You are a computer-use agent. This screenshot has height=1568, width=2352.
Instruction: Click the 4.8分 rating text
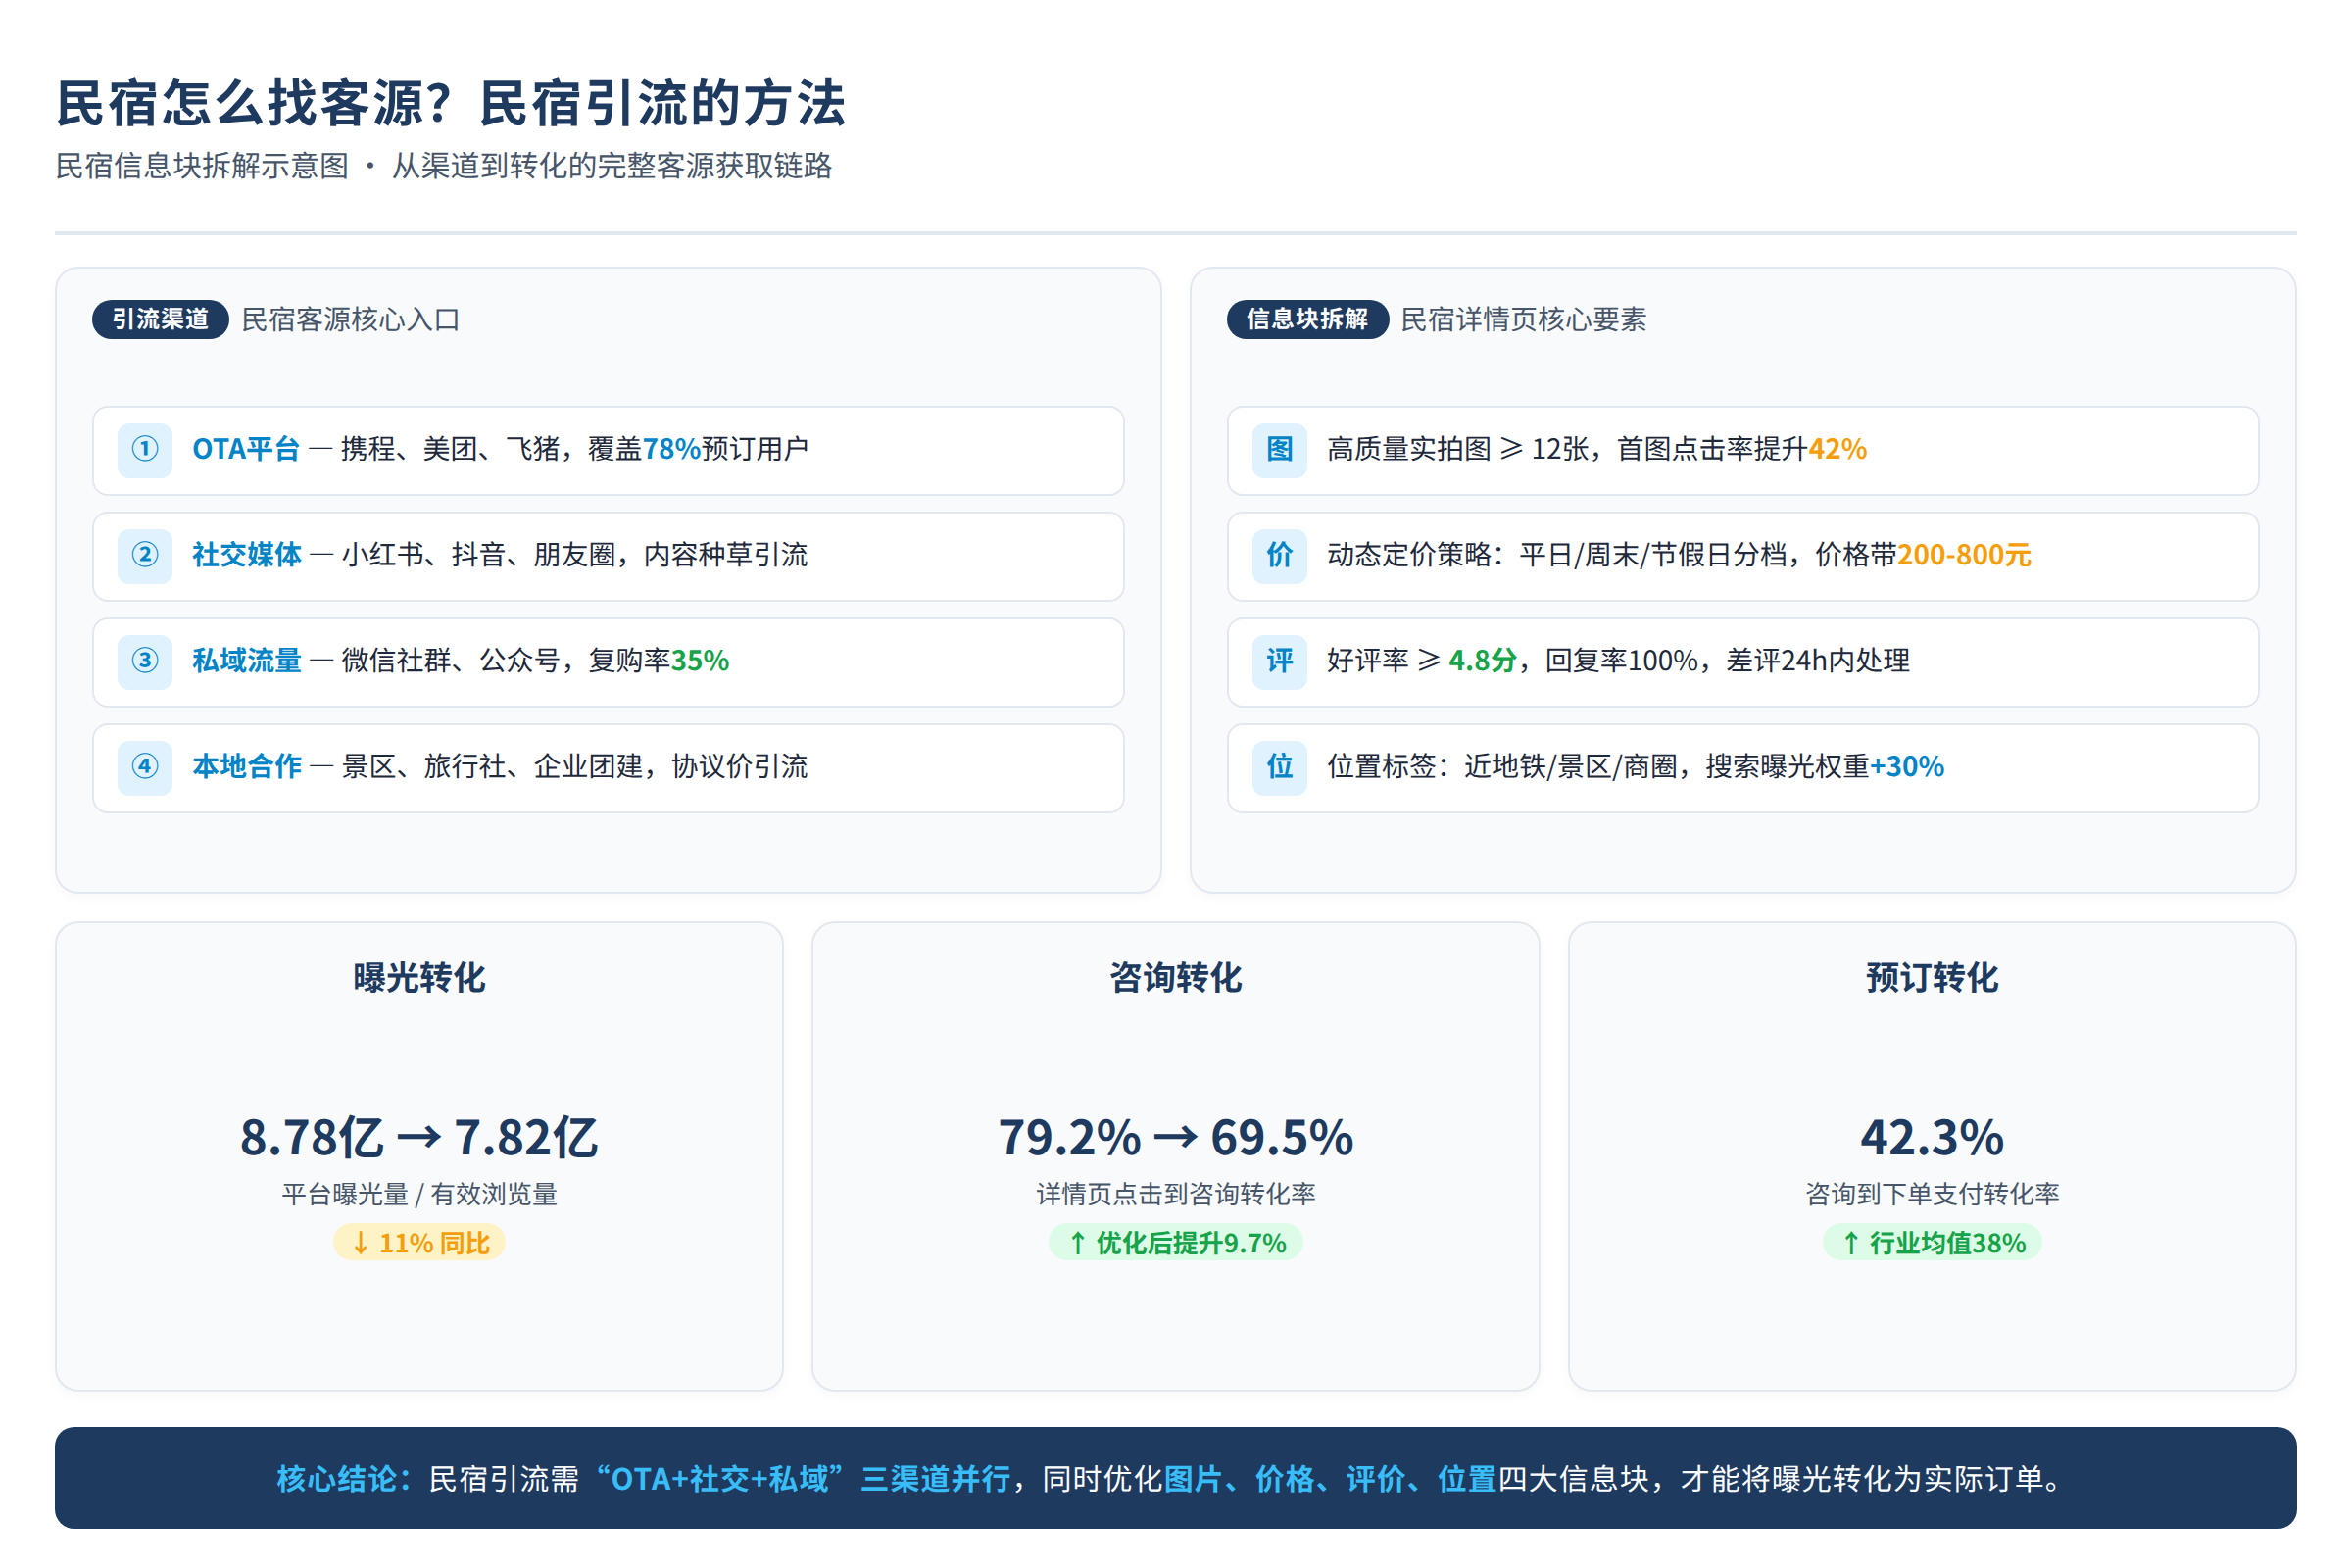(x=1482, y=661)
